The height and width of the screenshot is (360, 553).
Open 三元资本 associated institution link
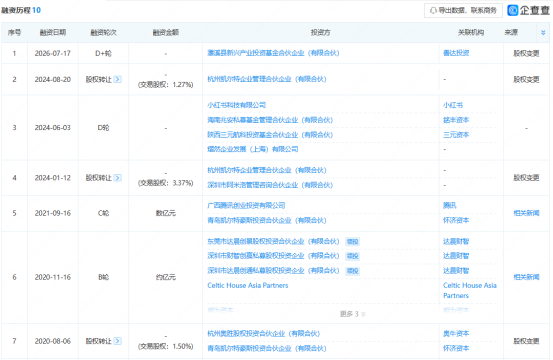tap(456, 135)
